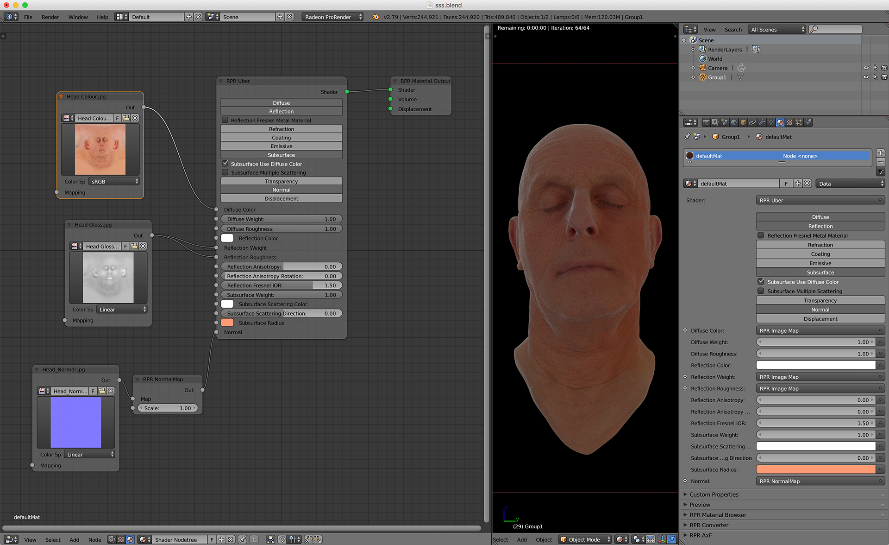Screen dimensions: 889x545
Task: Click Subsurface Radius color swatch in node
Action: click(x=227, y=323)
